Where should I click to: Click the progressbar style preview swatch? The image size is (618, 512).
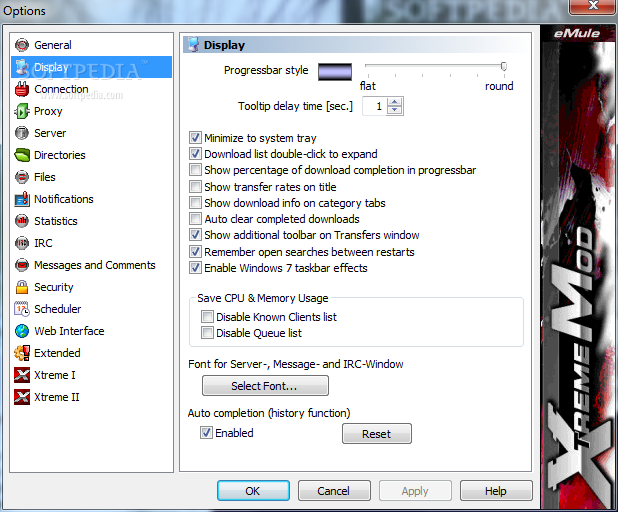pos(335,72)
